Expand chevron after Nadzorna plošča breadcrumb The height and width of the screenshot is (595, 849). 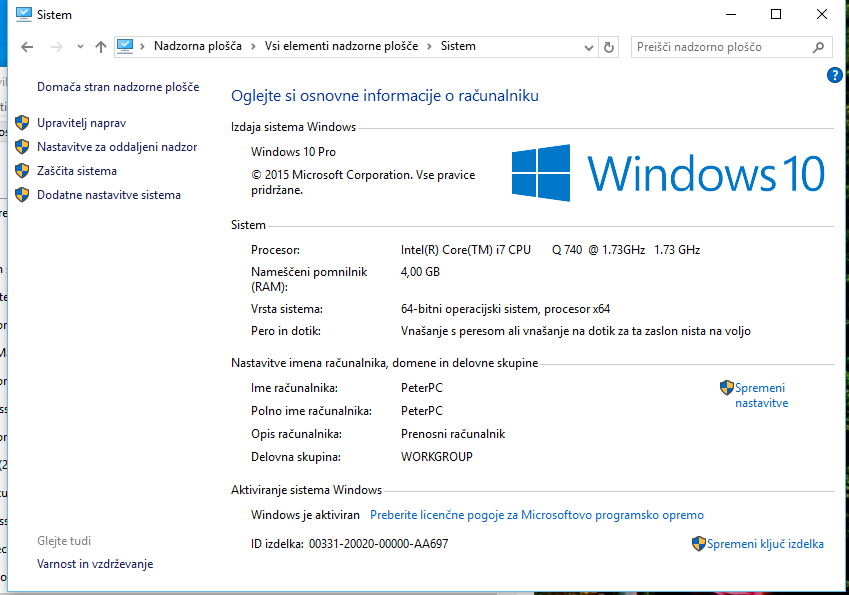tap(253, 47)
